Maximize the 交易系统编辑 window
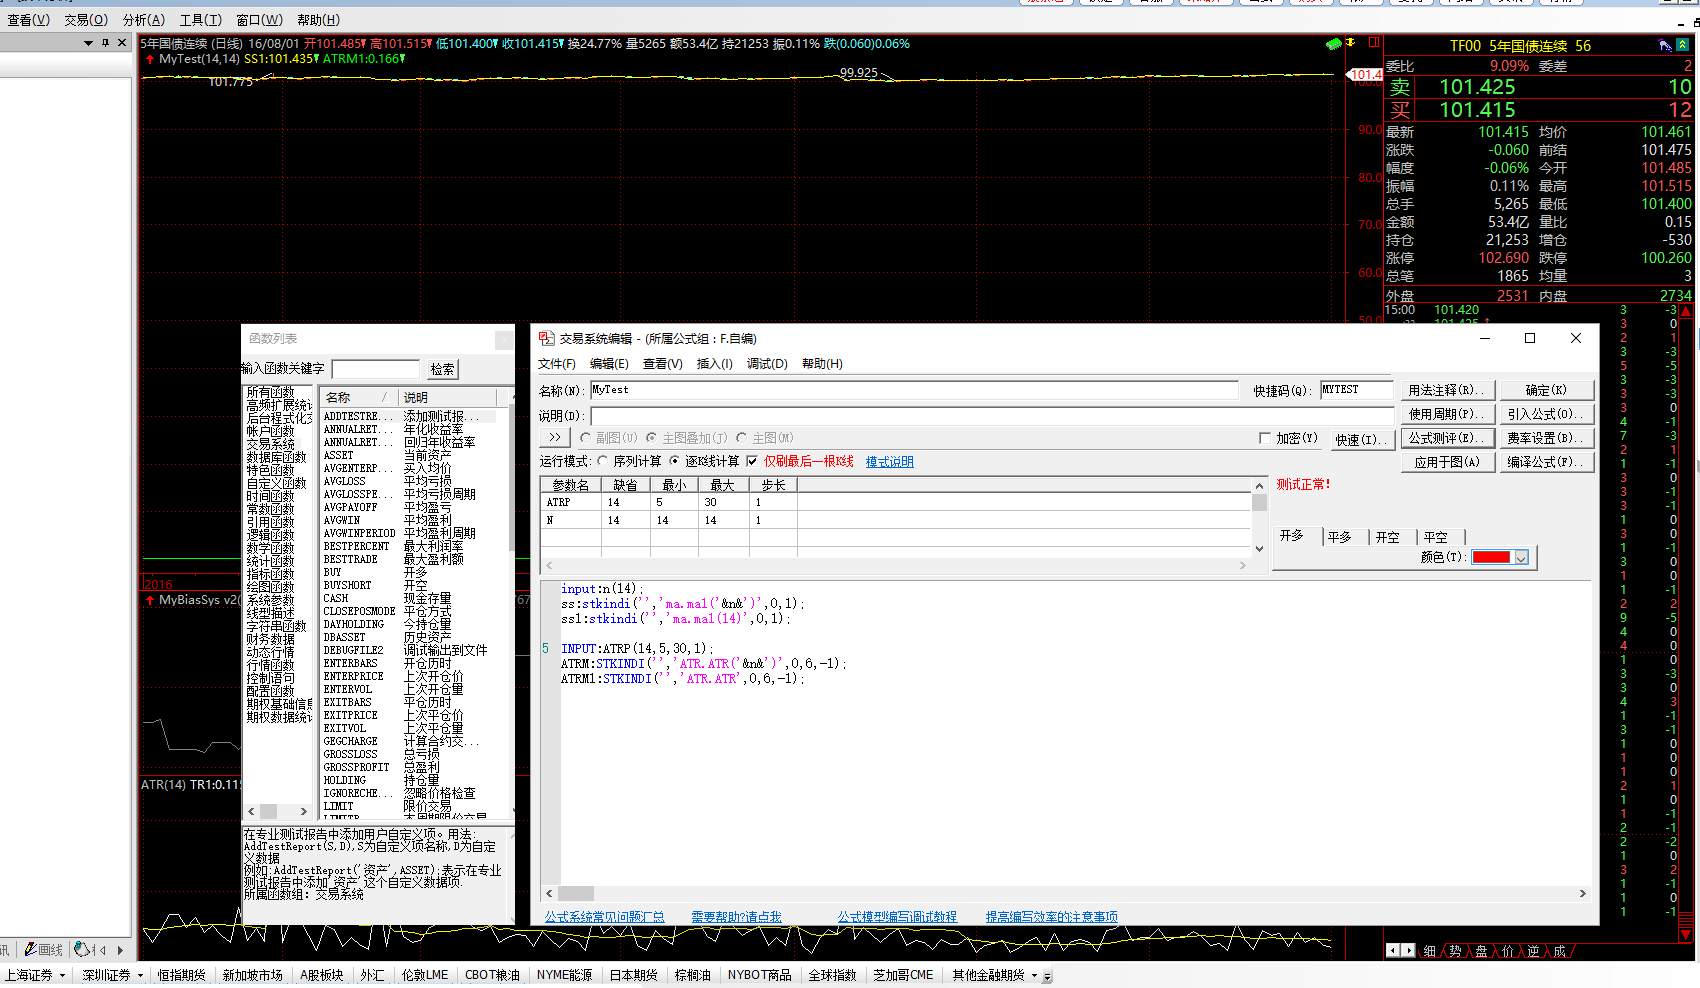 click(1529, 338)
